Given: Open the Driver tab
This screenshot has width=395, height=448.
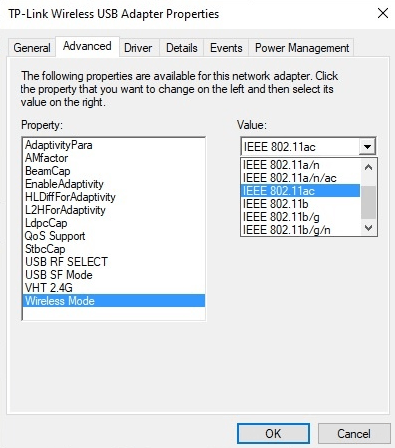Looking at the screenshot, I should click(x=138, y=48).
